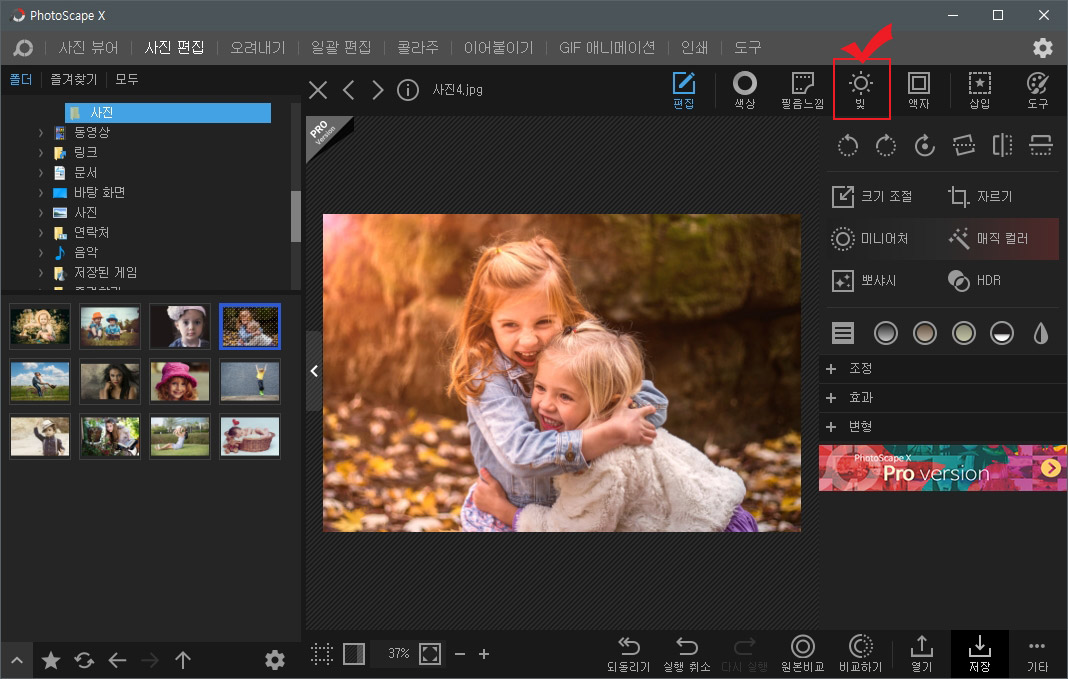Click the 실행 취소 undo button
This screenshot has width=1068, height=679.
click(x=687, y=654)
